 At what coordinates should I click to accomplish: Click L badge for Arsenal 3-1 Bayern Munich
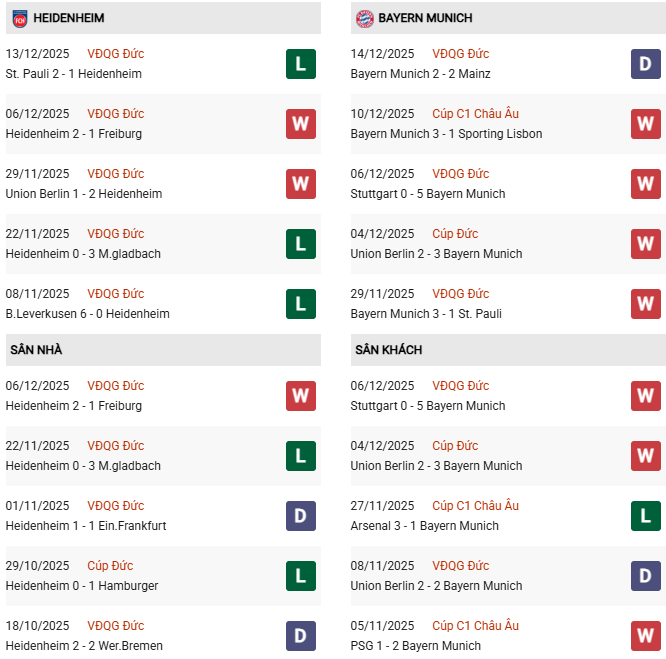645,516
